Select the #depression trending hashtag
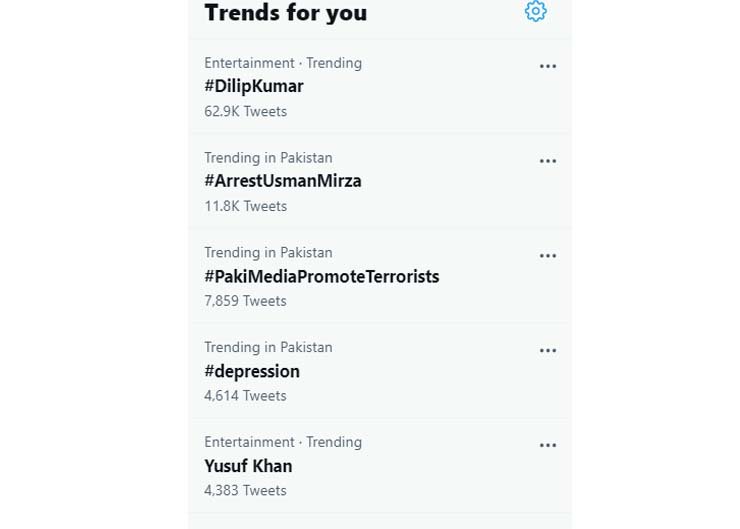The height and width of the screenshot is (529, 740). 252,371
